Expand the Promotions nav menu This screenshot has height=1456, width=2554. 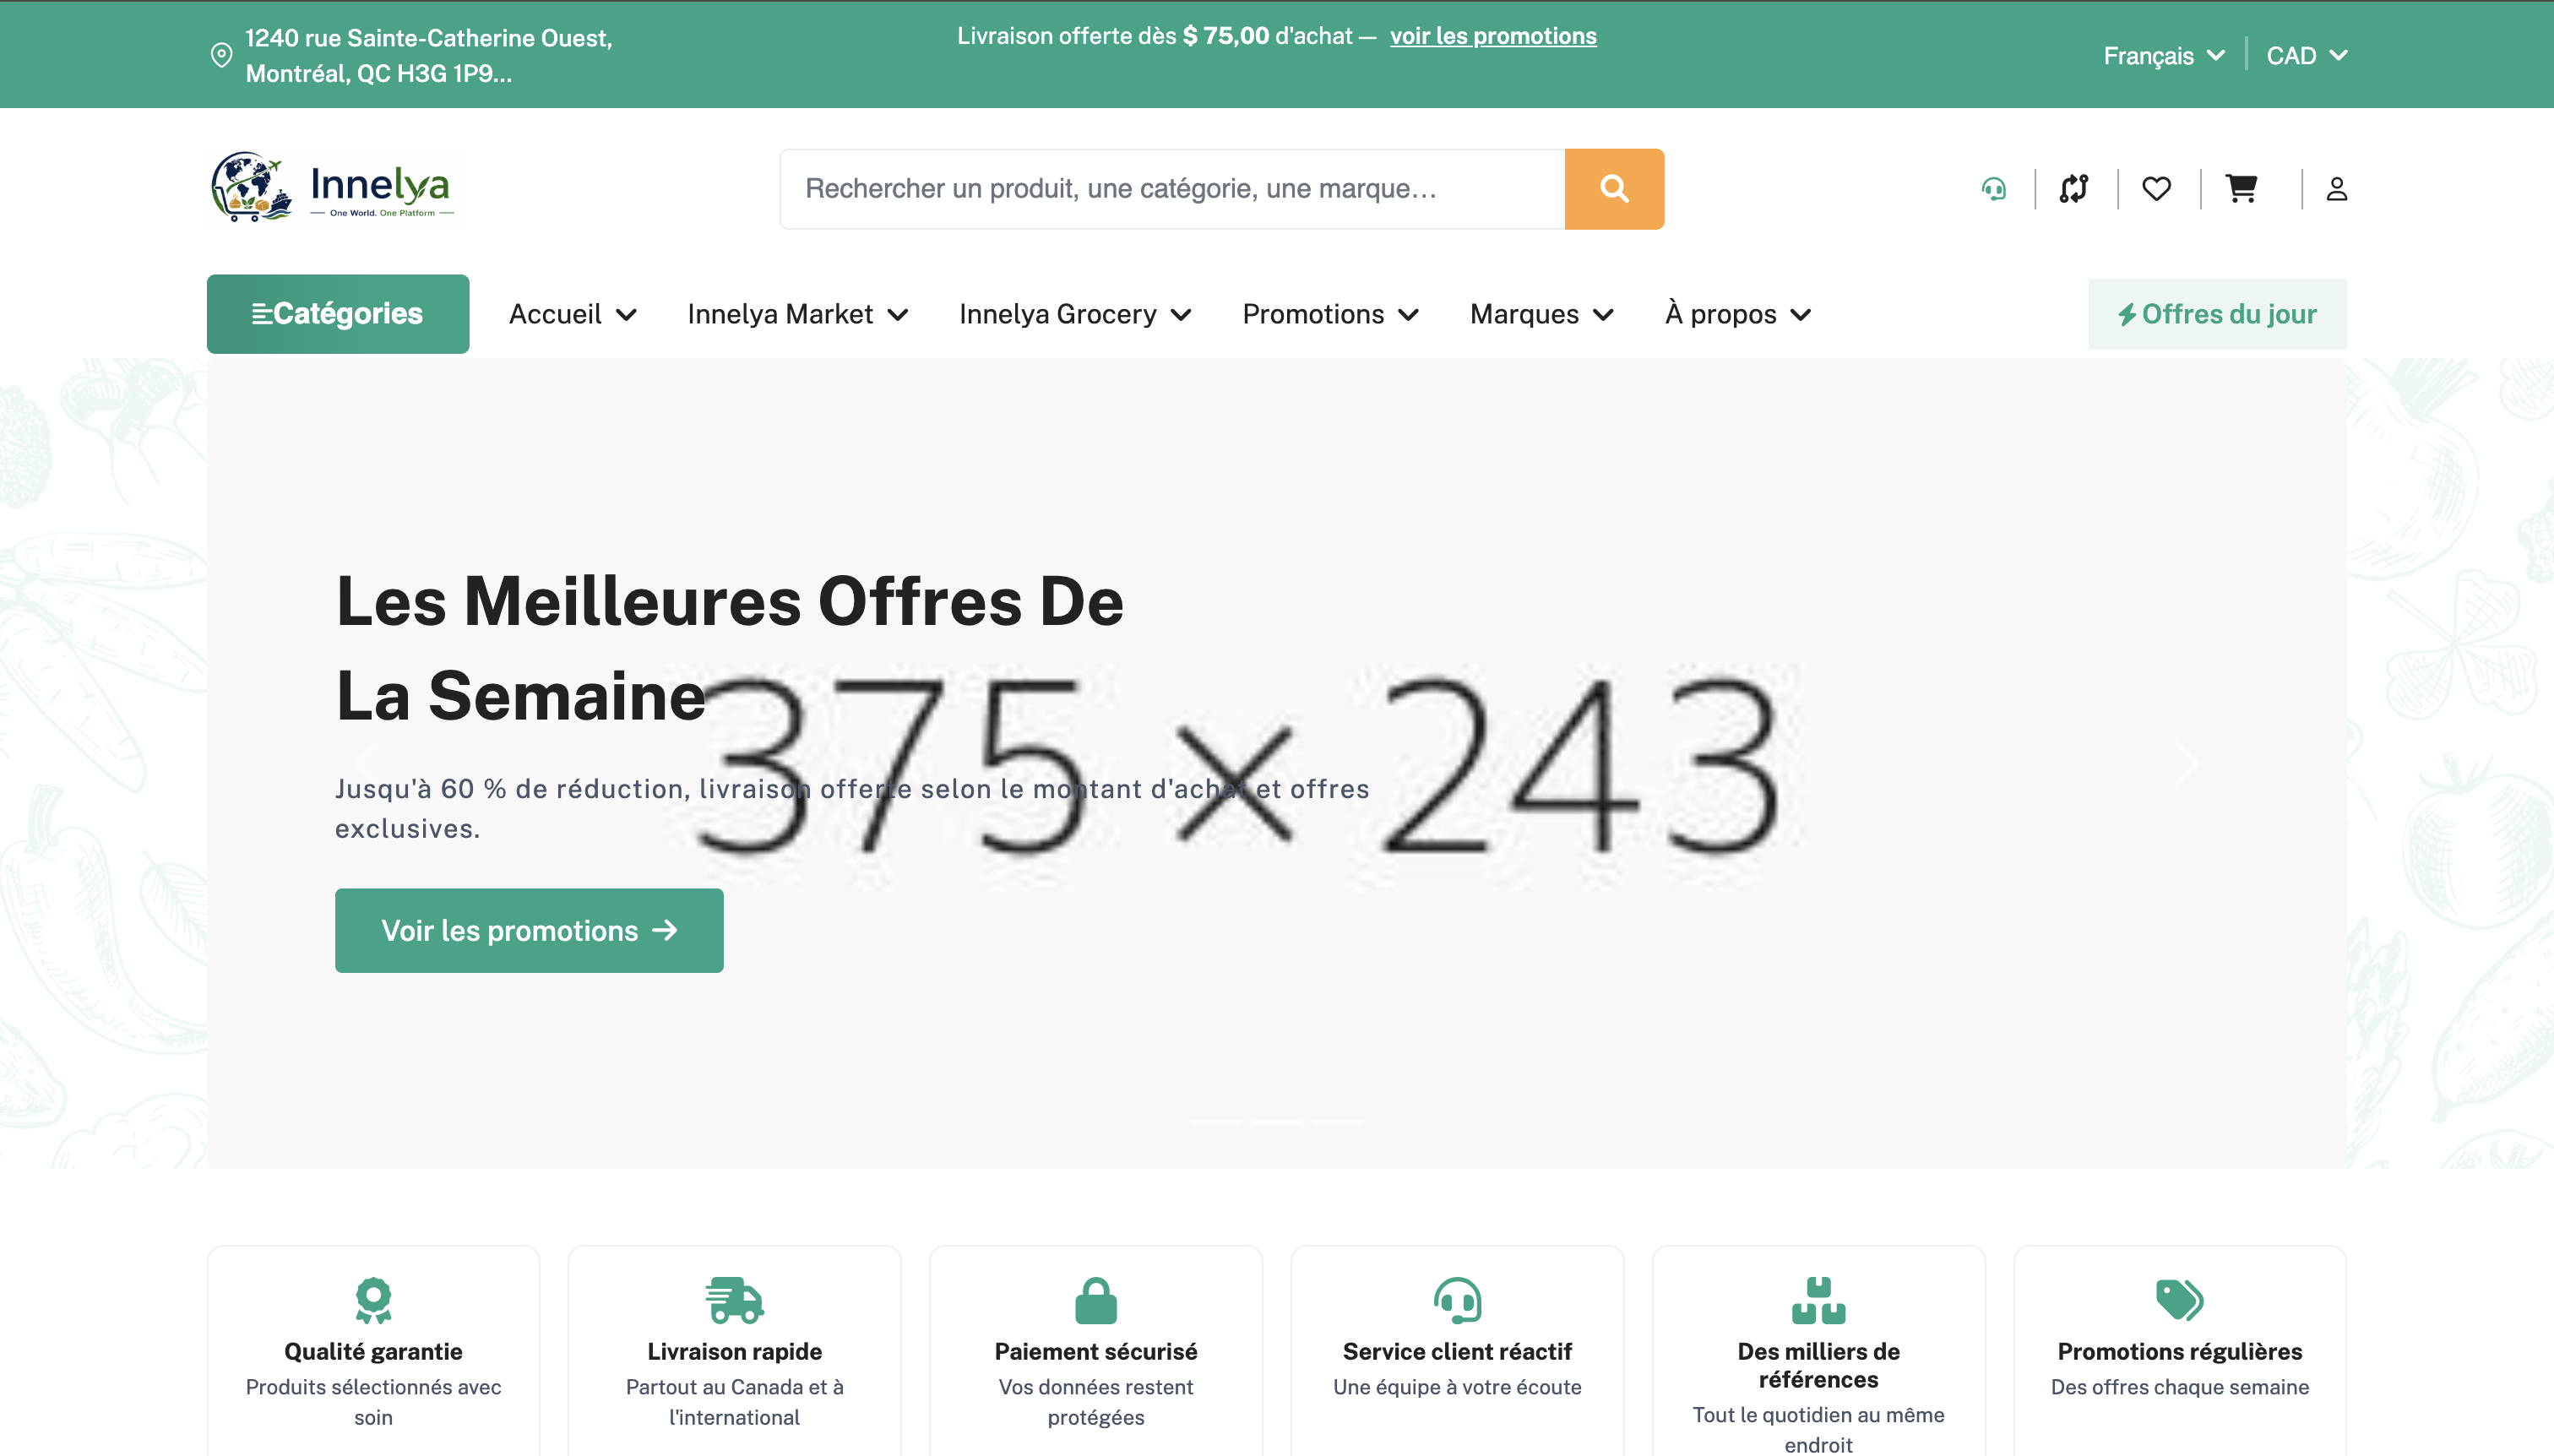(x=1330, y=314)
